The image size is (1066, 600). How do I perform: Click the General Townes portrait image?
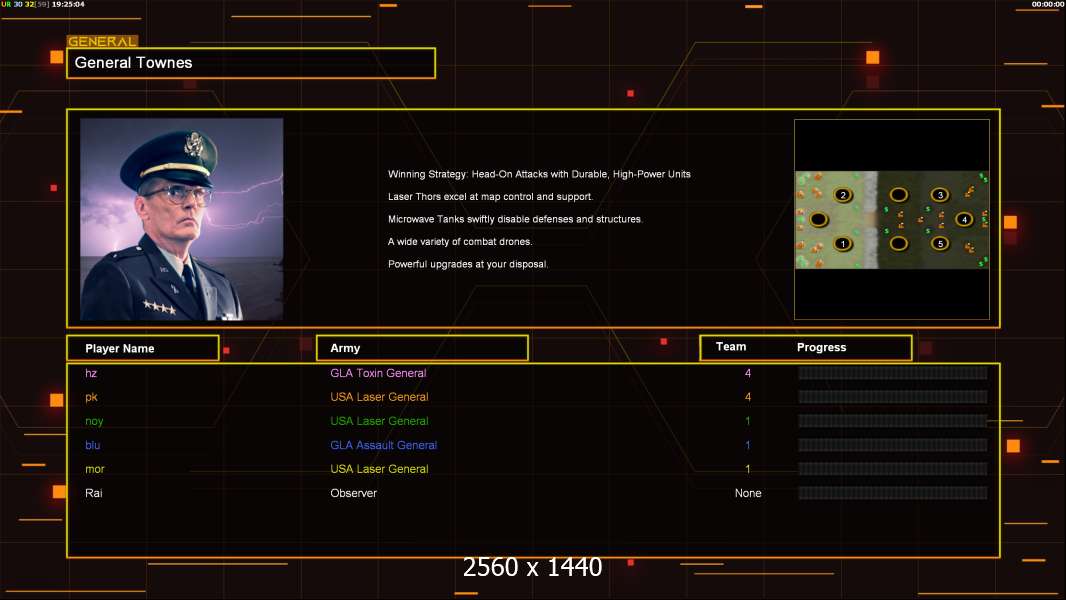[x=181, y=219]
